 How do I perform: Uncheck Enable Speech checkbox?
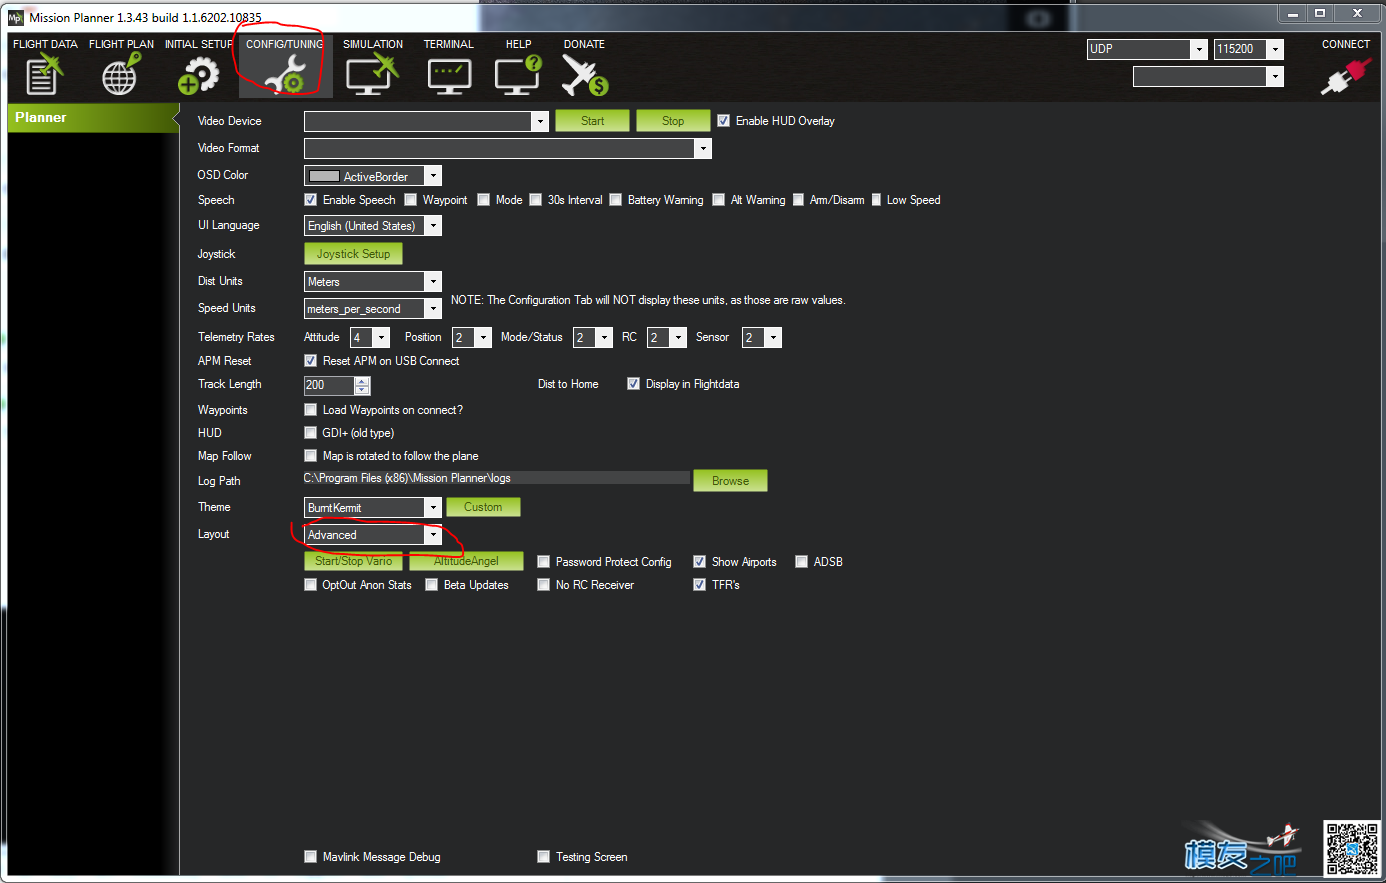pos(310,200)
